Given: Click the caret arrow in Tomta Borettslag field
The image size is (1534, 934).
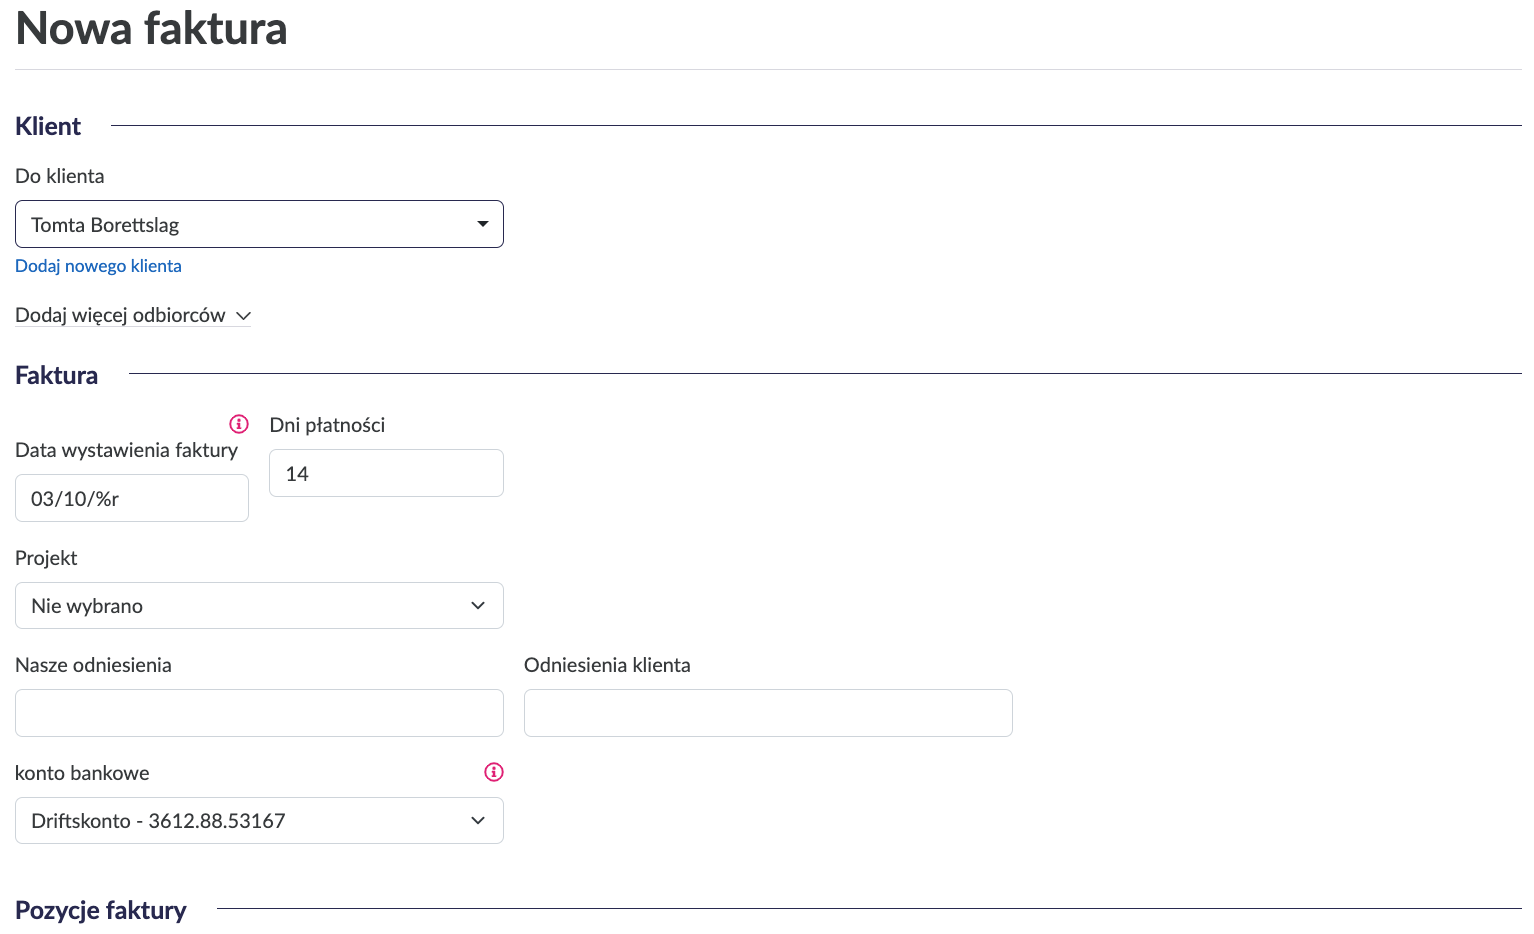Looking at the screenshot, I should pyautogui.click(x=483, y=224).
